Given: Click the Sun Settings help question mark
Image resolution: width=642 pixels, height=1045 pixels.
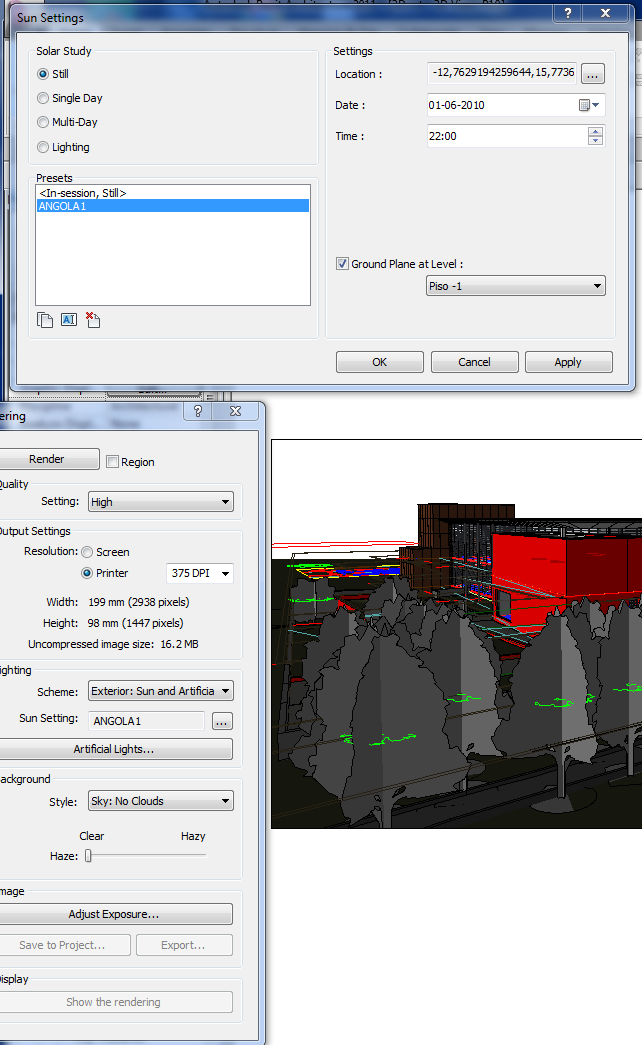Looking at the screenshot, I should (x=568, y=14).
